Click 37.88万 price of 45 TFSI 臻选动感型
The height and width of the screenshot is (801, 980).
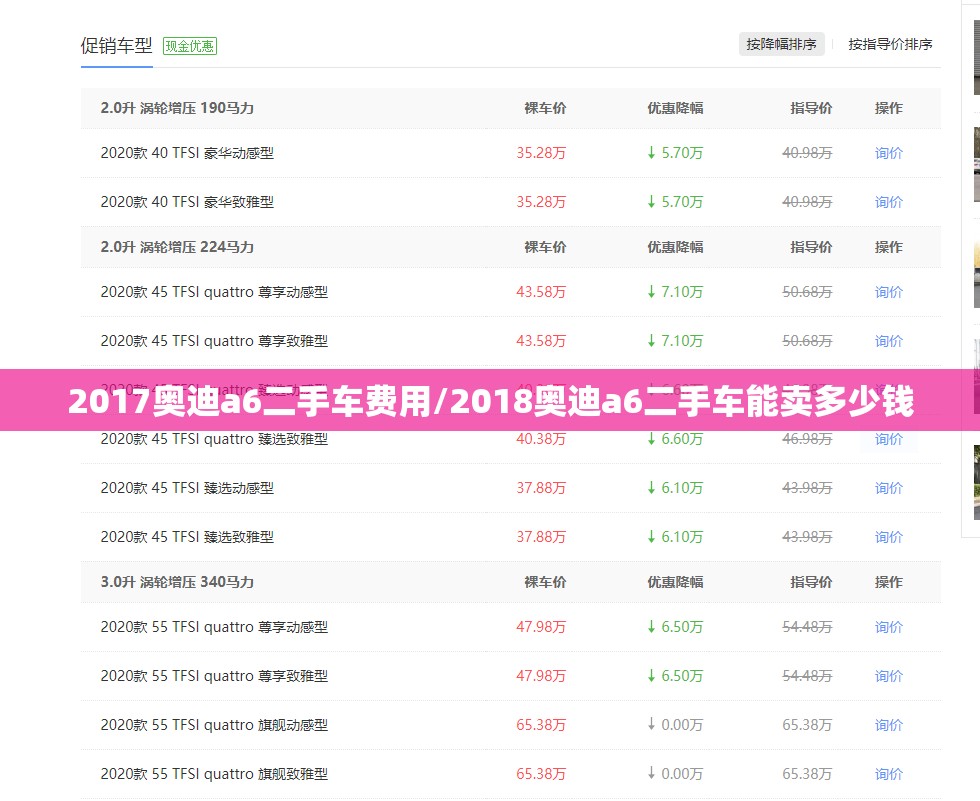click(x=541, y=488)
